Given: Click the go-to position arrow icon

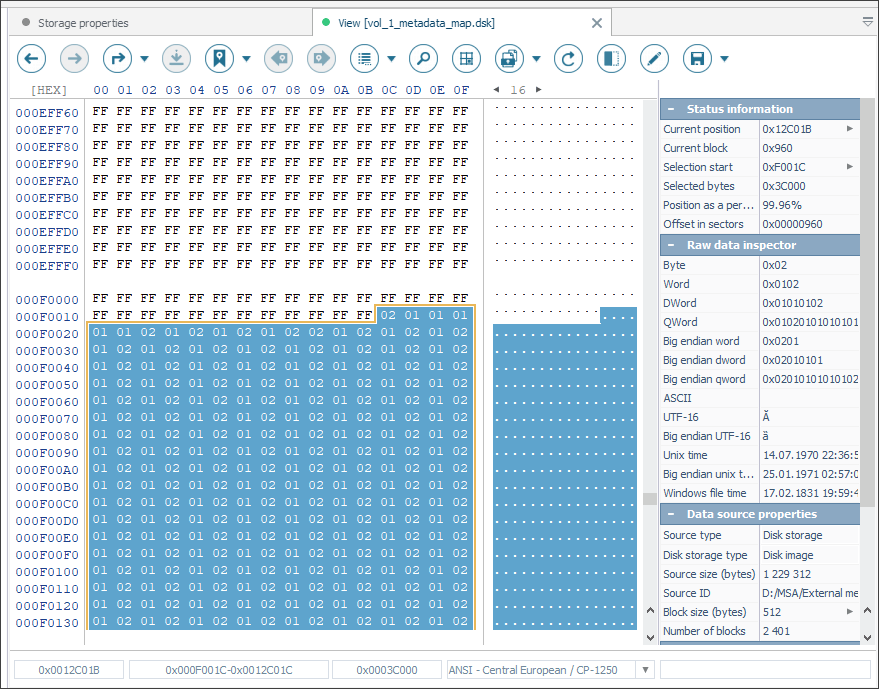Looking at the screenshot, I should click(118, 59).
